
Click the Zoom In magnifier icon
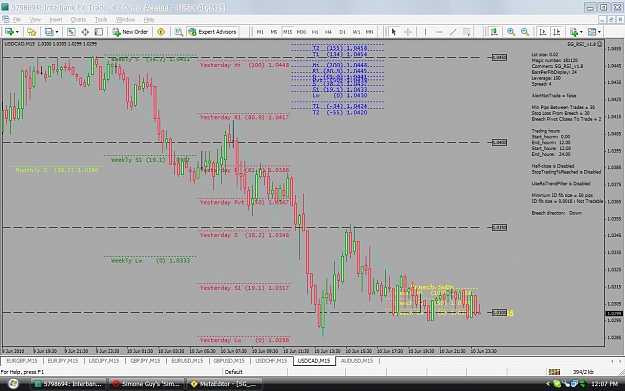[511, 32]
